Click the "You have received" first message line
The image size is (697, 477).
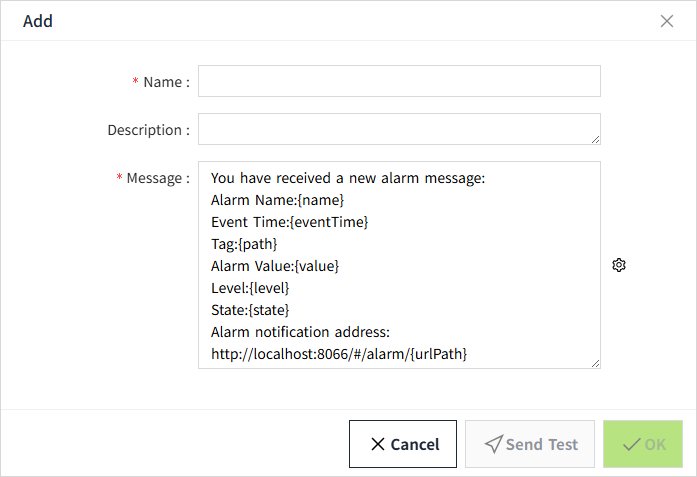[x=348, y=179]
